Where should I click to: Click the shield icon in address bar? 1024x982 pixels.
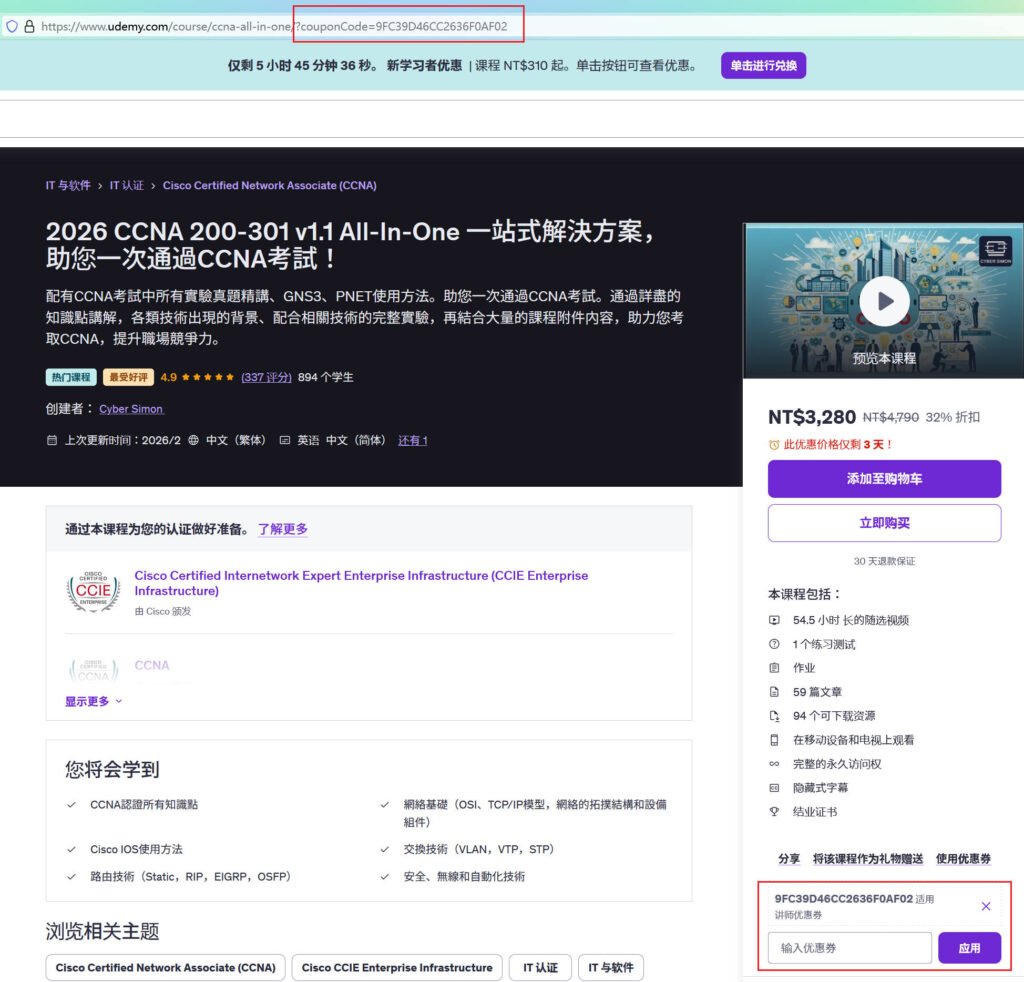point(12,27)
